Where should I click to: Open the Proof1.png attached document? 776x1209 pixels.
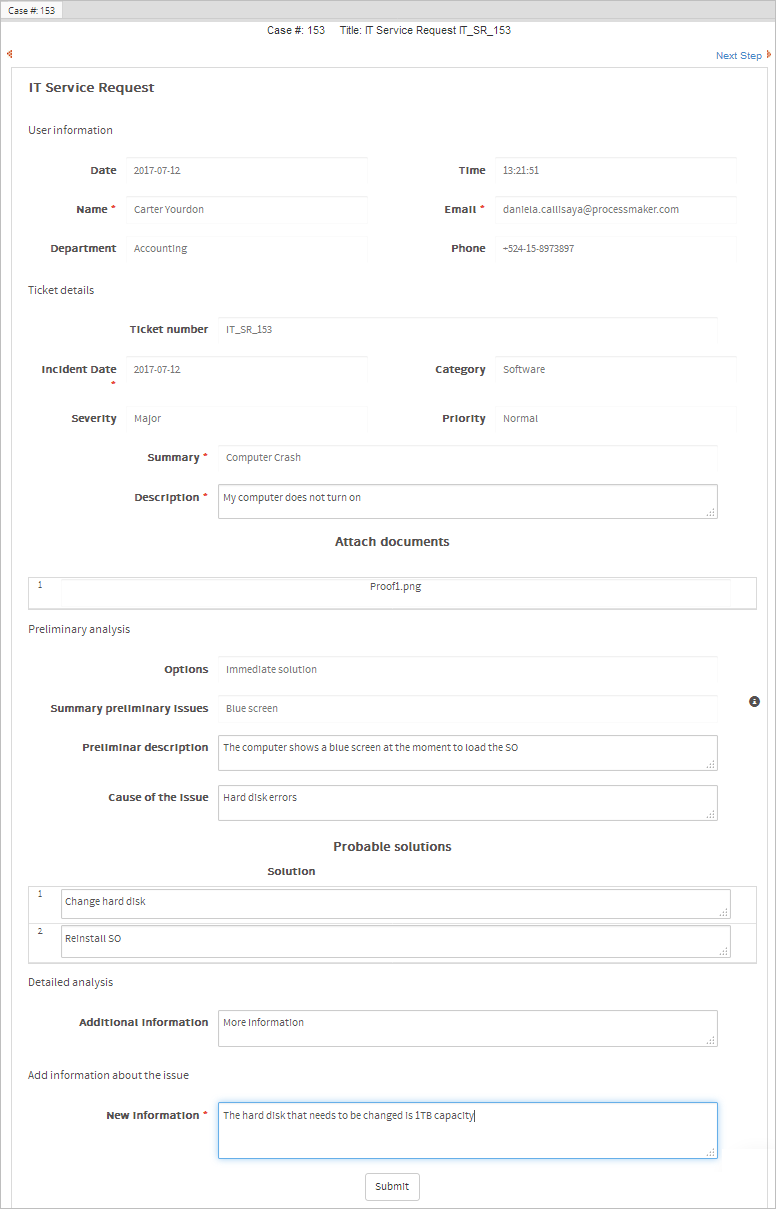pos(395,587)
